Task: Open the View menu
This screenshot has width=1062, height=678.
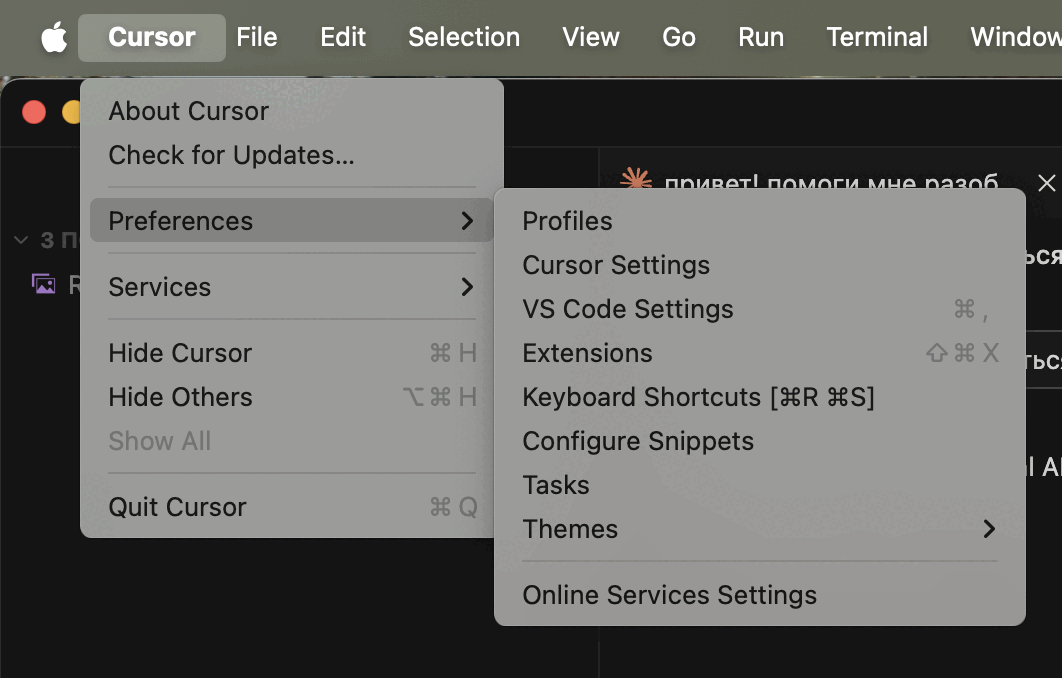Action: (591, 37)
